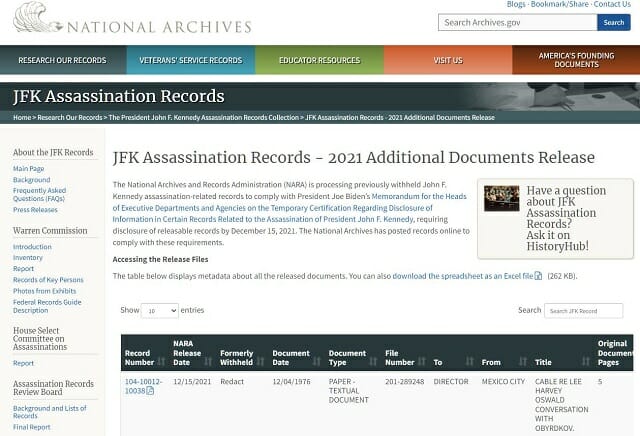Viewport: 640px width, 436px height.
Task: Click the PAPER - TEXTUAL DOCUMENT cell
Action: (x=349, y=391)
